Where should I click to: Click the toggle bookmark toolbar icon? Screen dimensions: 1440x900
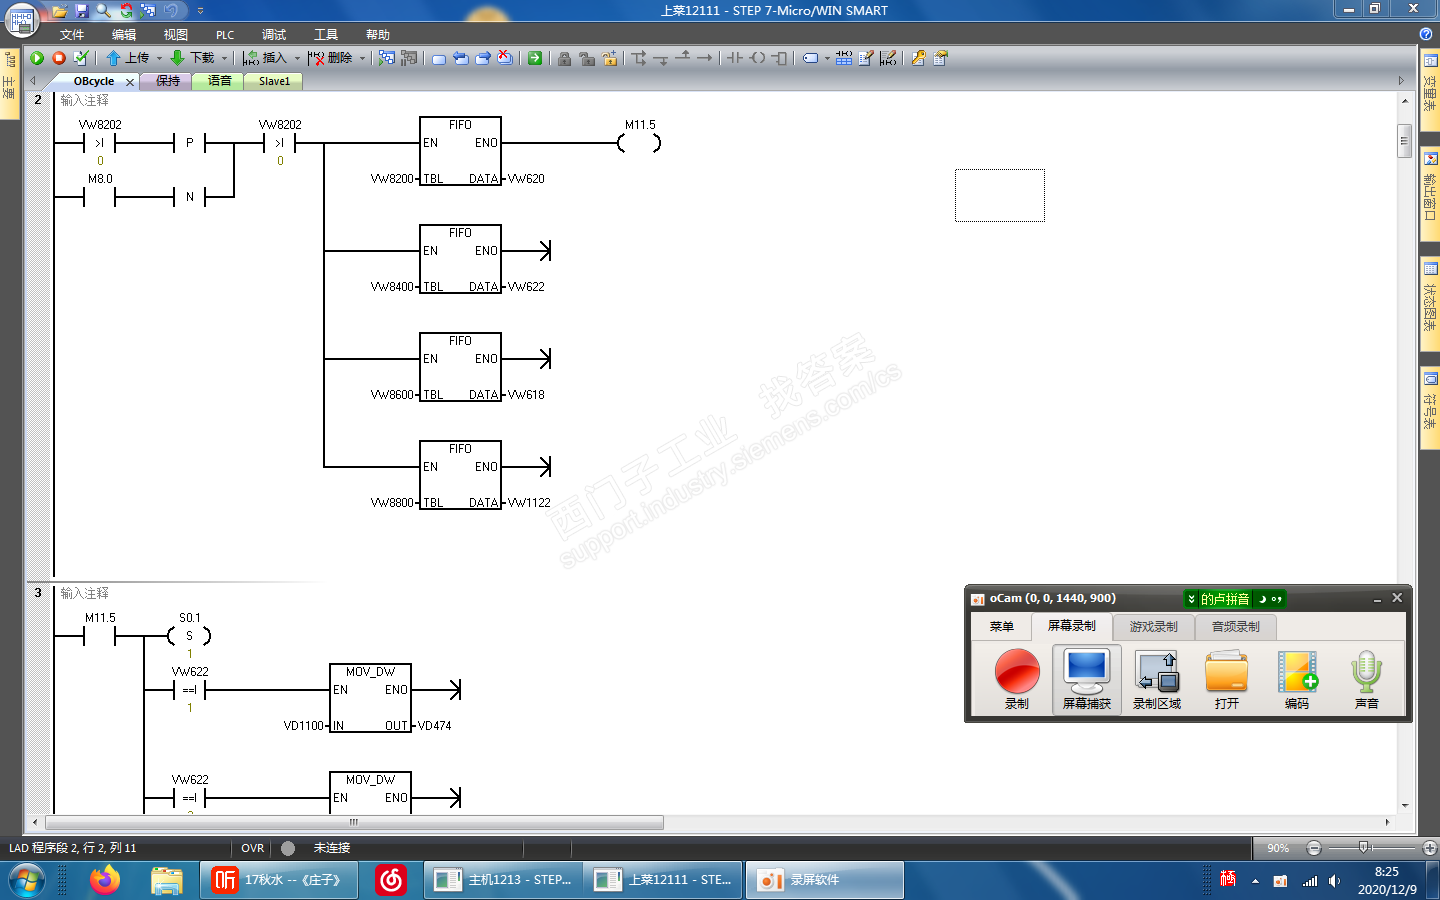pos(439,58)
